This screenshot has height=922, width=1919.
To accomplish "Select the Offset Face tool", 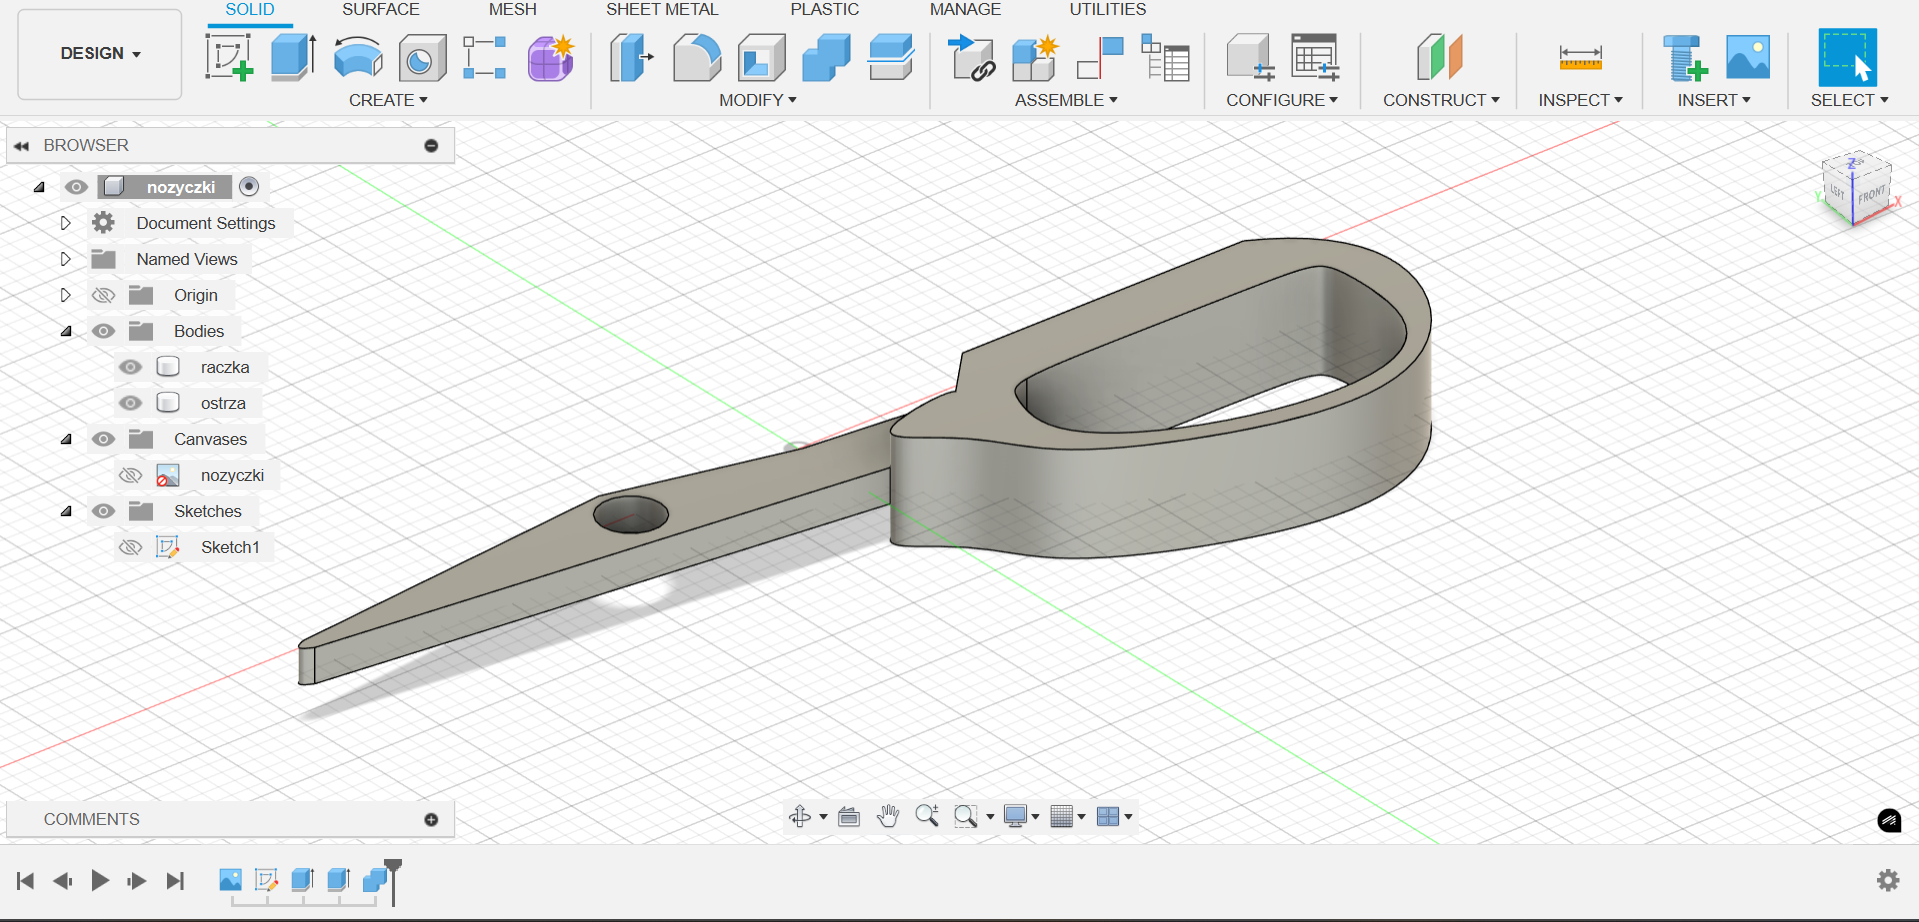I will (x=891, y=57).
